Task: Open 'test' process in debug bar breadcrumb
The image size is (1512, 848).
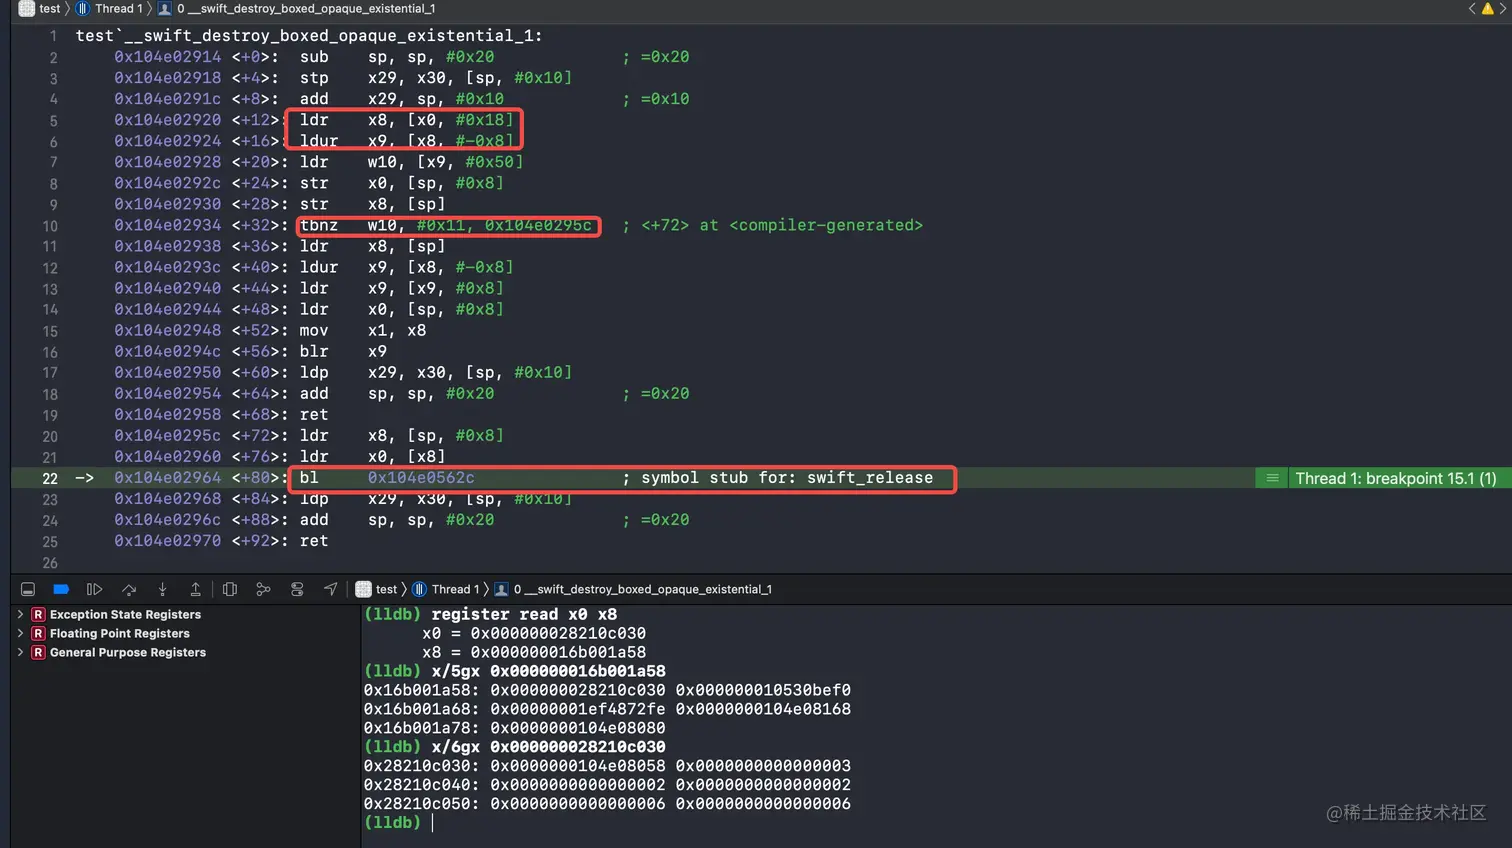Action: [x=386, y=590]
